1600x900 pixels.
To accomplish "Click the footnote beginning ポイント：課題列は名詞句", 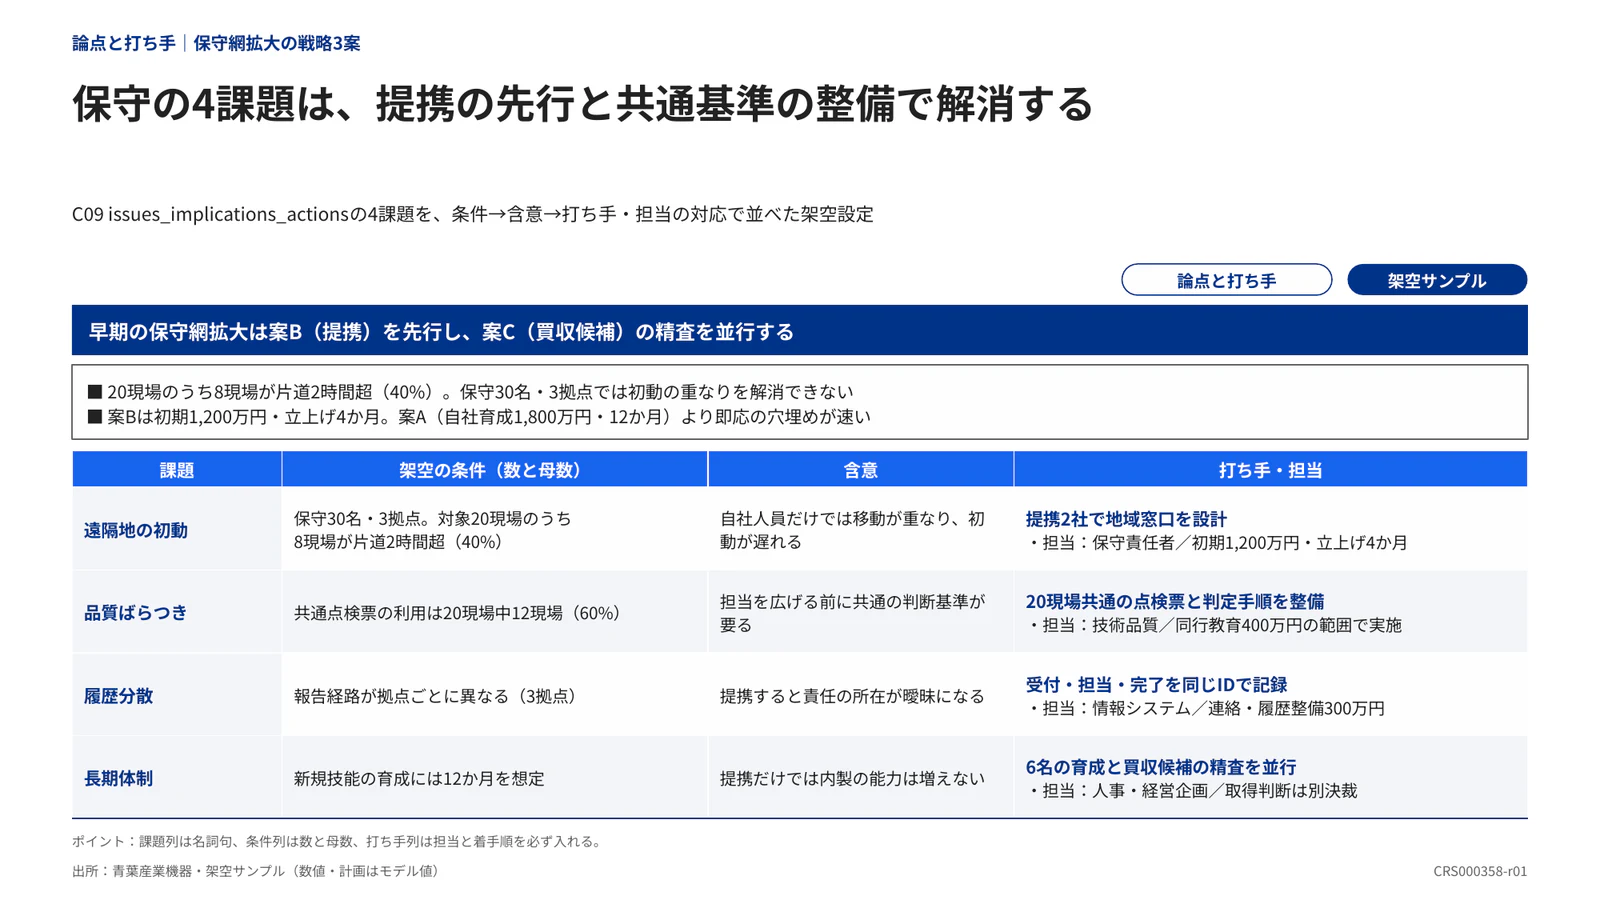I will tap(339, 841).
